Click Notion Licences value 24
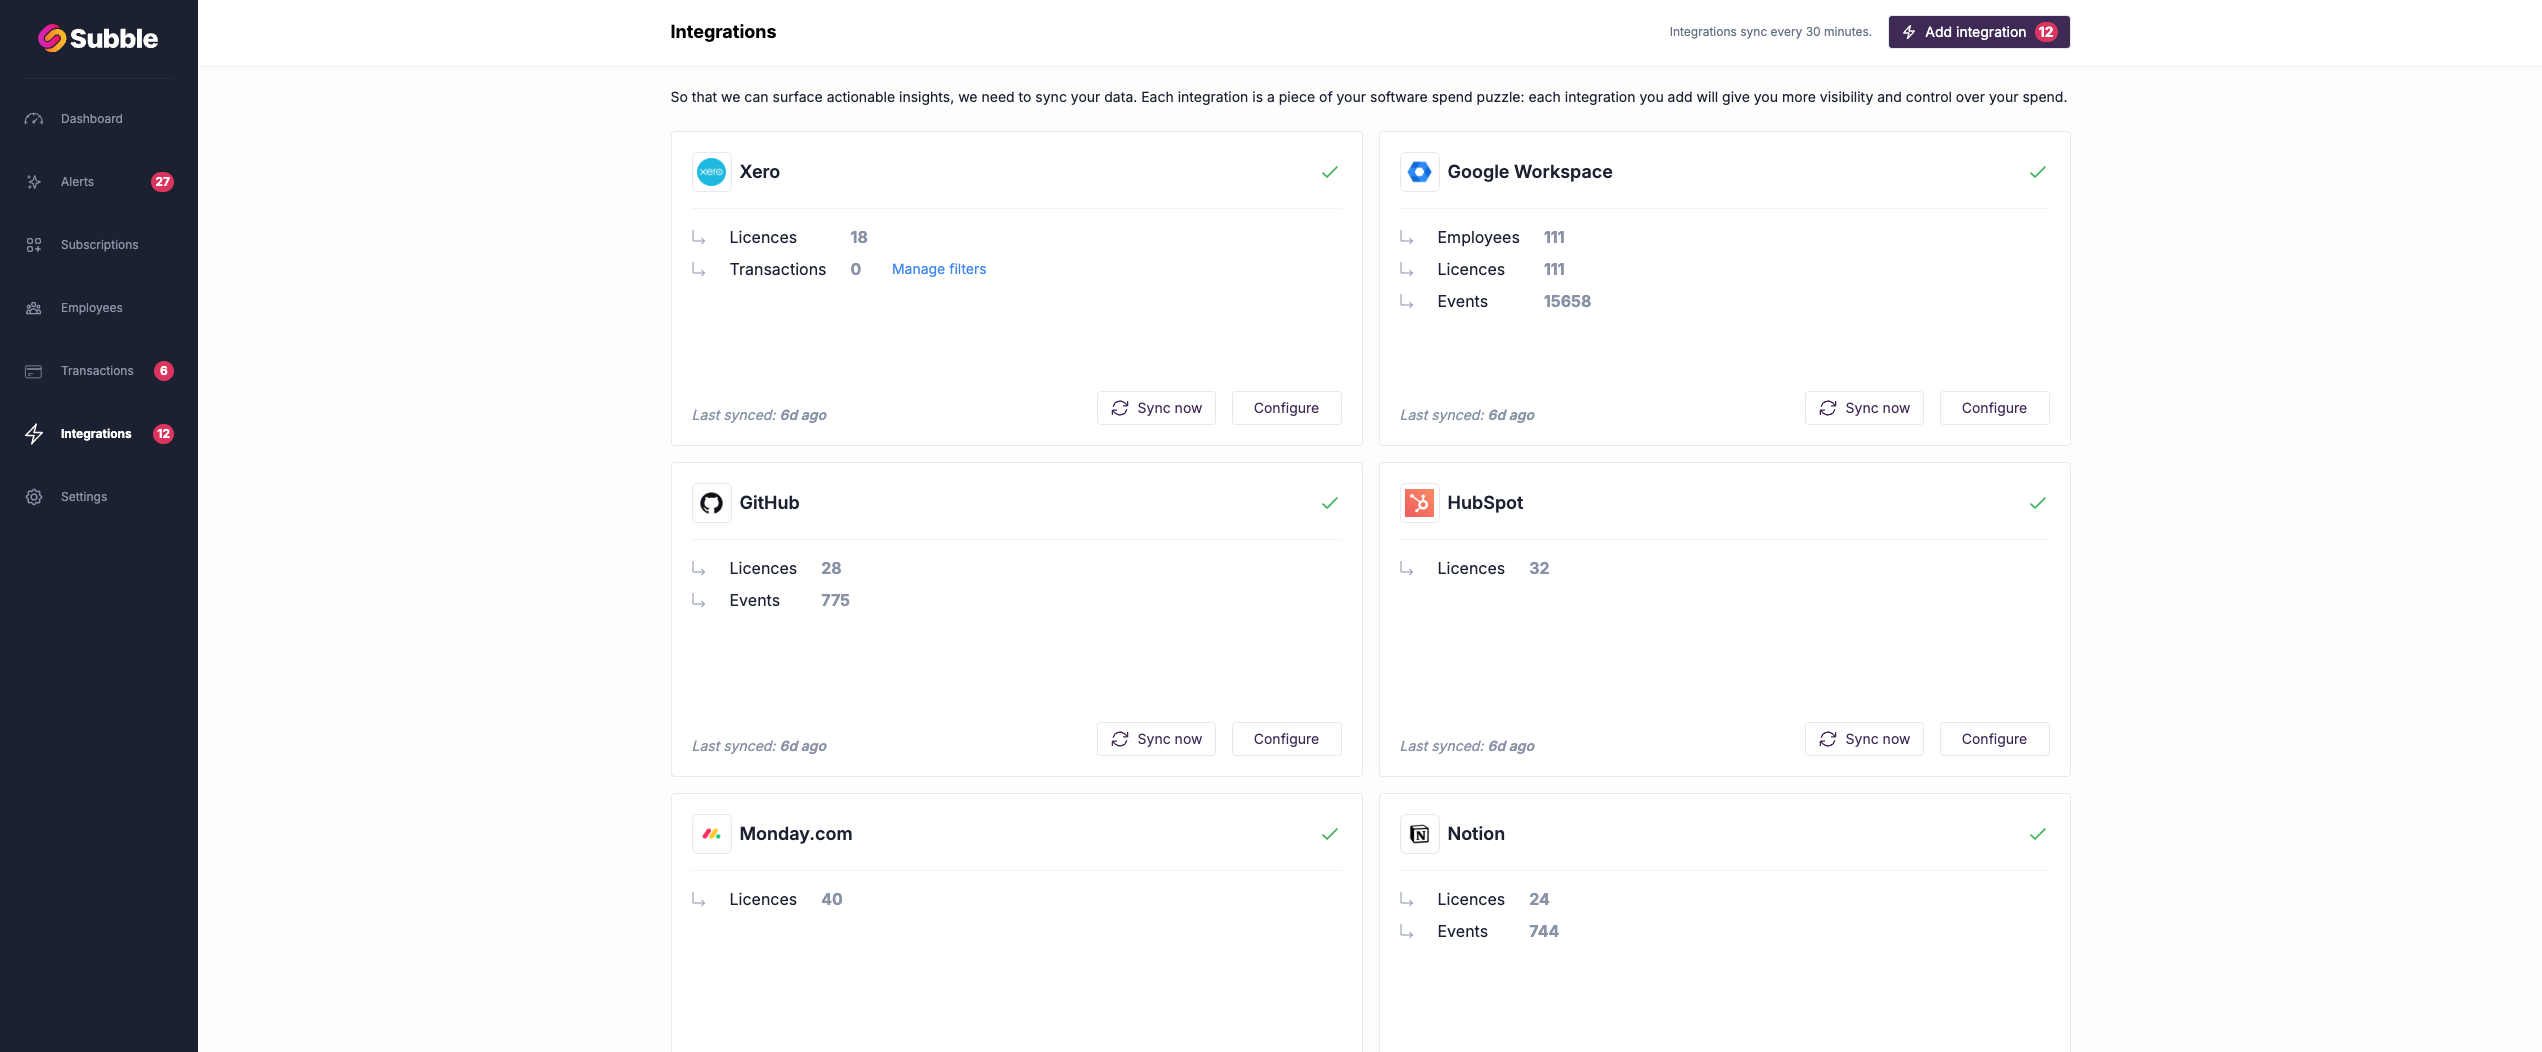Image resolution: width=2542 pixels, height=1052 pixels. pos(1539,899)
